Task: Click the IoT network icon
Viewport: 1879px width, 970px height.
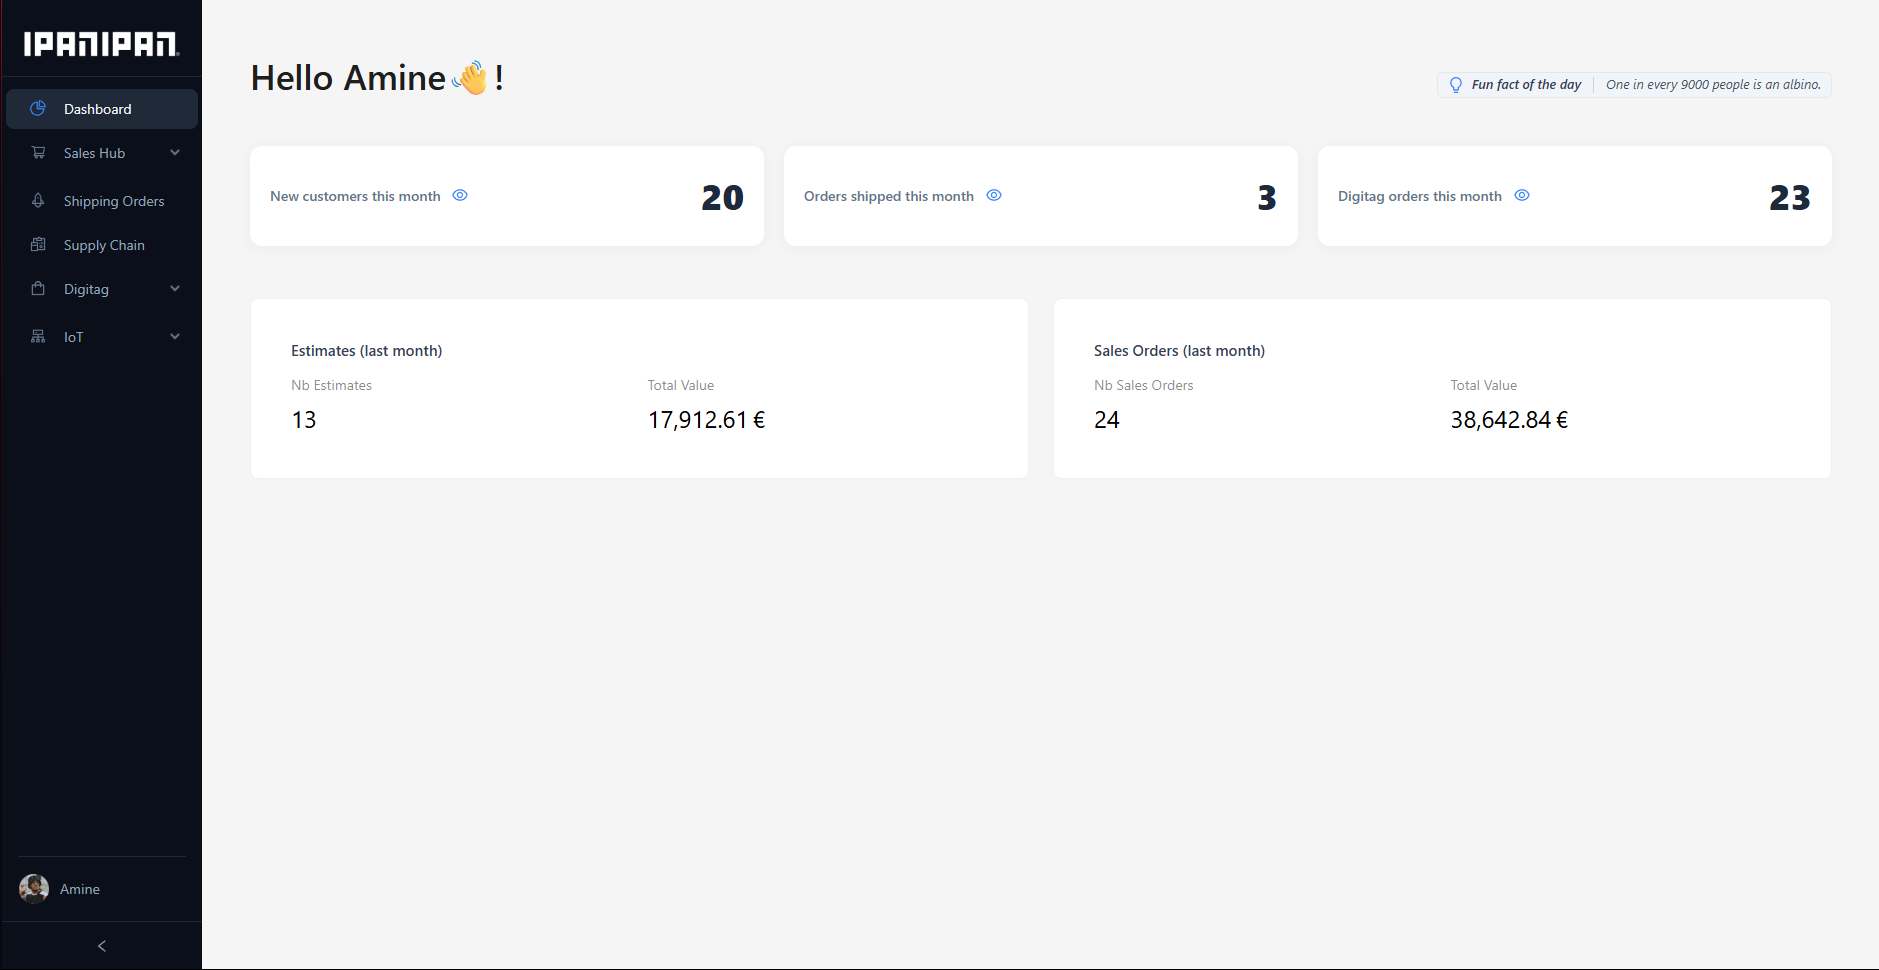Action: point(38,337)
